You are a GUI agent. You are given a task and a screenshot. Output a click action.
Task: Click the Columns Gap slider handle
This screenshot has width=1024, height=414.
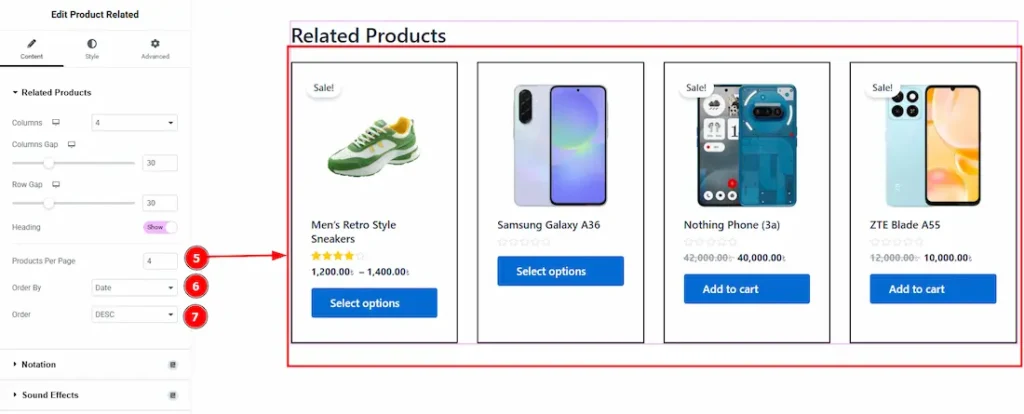48,162
